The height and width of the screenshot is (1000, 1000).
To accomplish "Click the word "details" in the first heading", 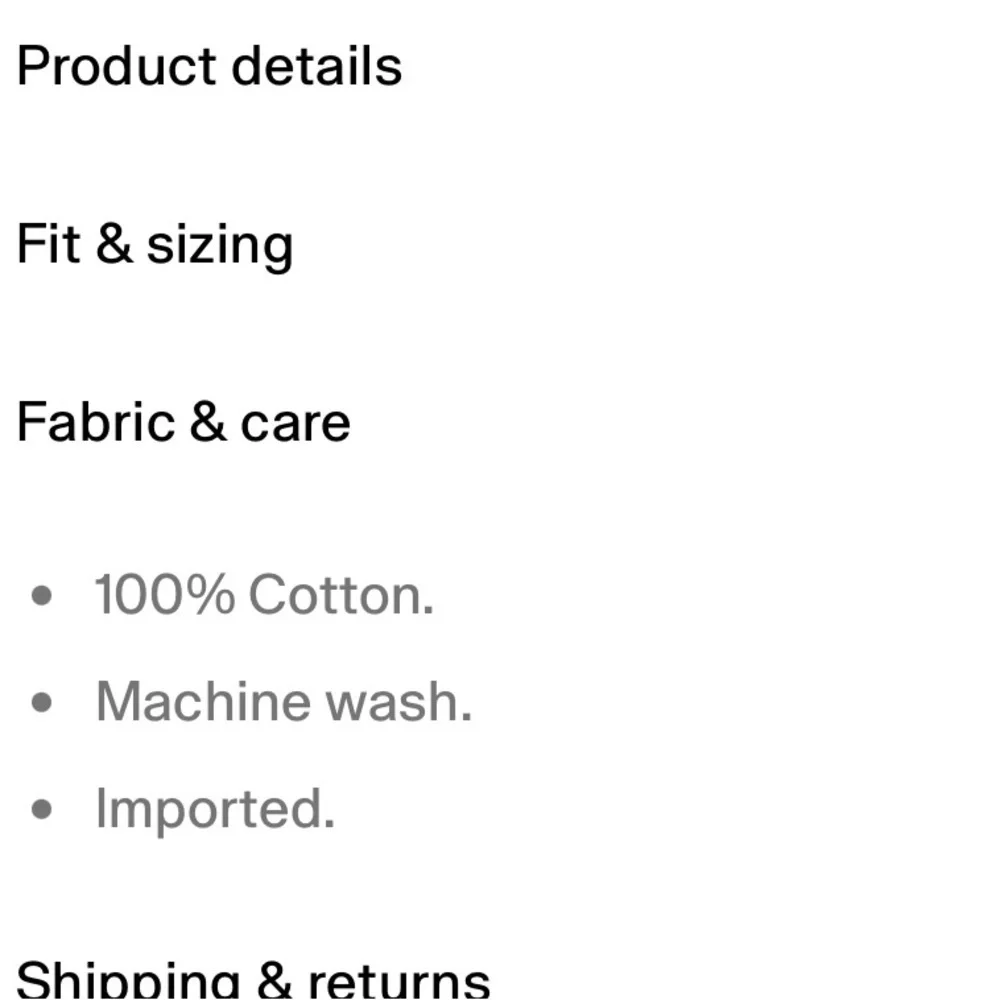I will (317, 66).
